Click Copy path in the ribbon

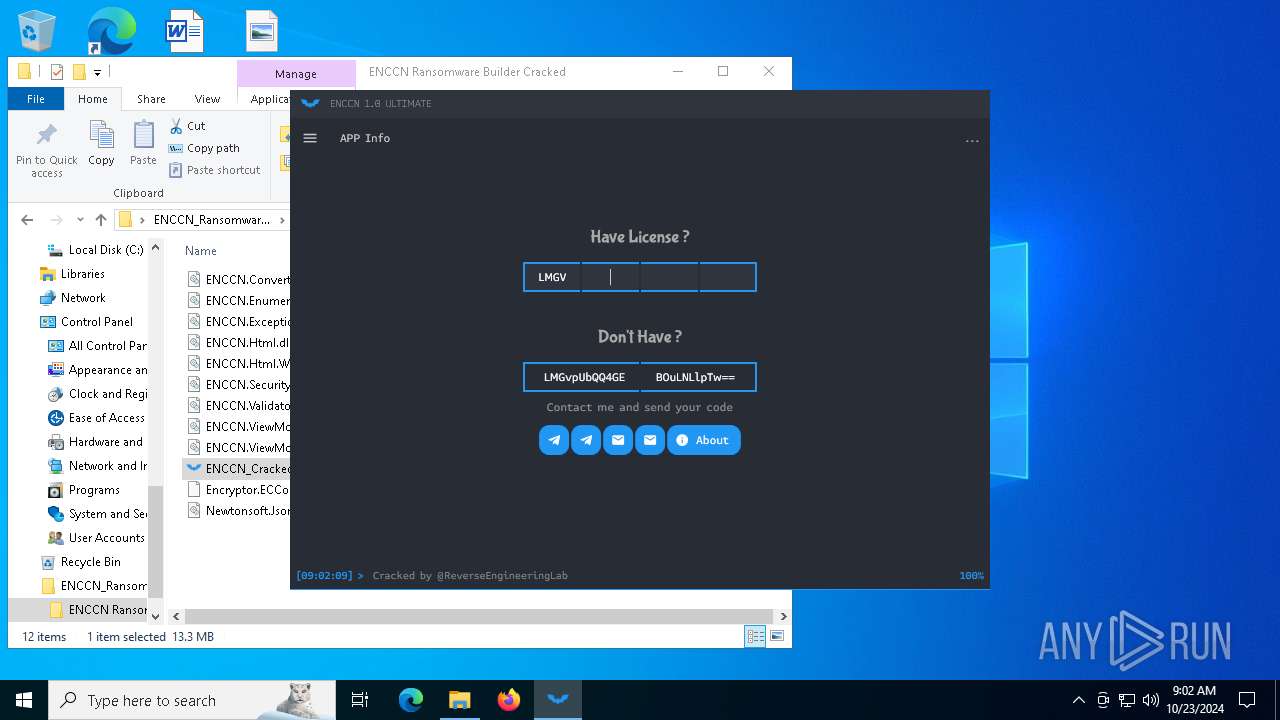point(204,148)
